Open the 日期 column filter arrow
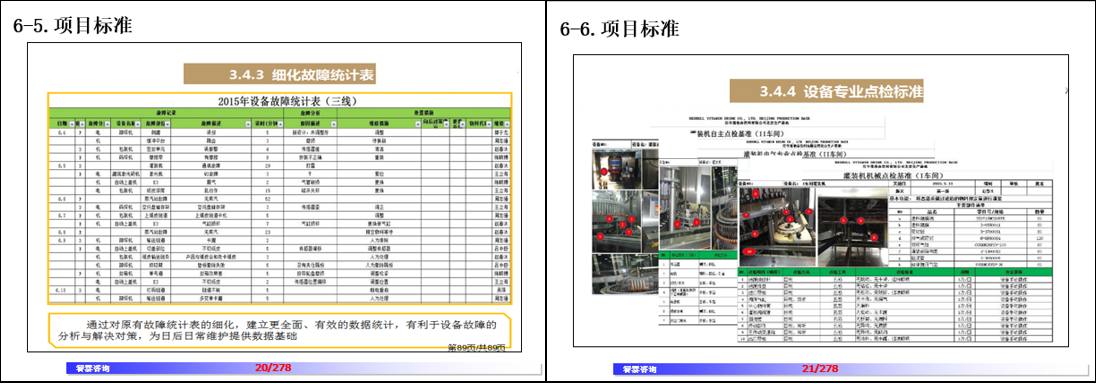Viewport: 1096px width, 384px height. 71,124
